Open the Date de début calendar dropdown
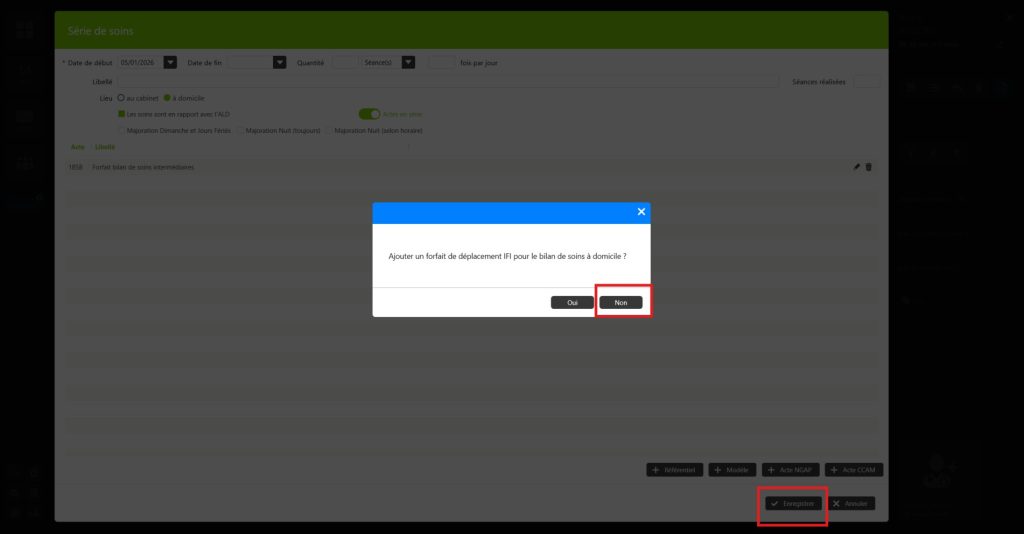This screenshot has width=1024, height=534. (170, 63)
